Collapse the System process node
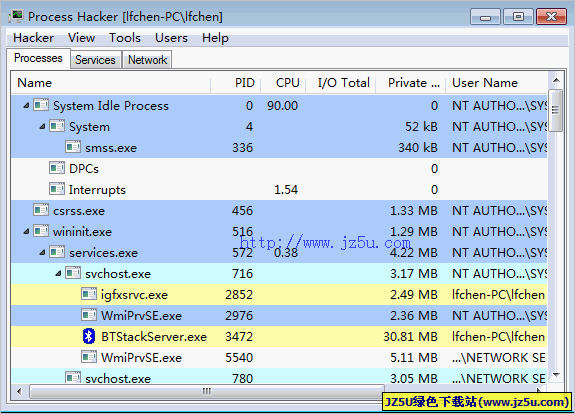The width and height of the screenshot is (575, 414). tap(42, 127)
